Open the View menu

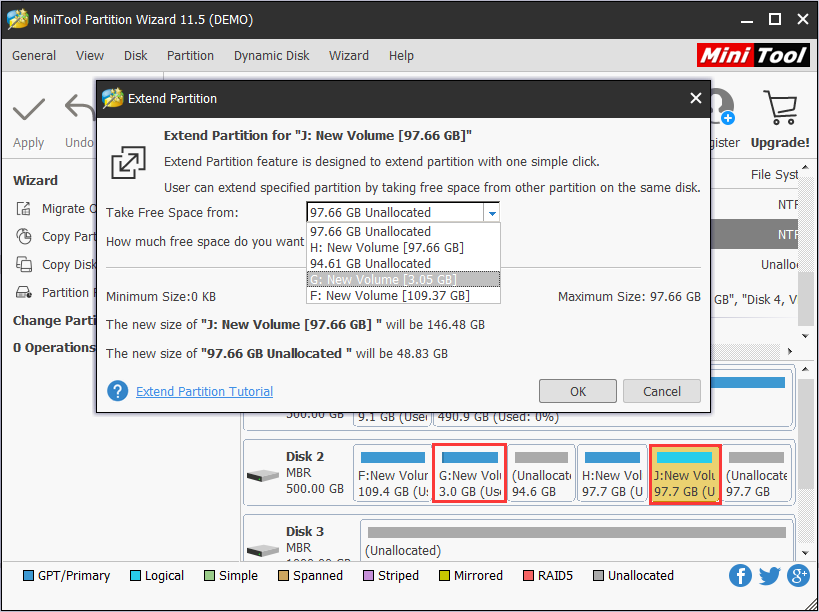coord(90,55)
